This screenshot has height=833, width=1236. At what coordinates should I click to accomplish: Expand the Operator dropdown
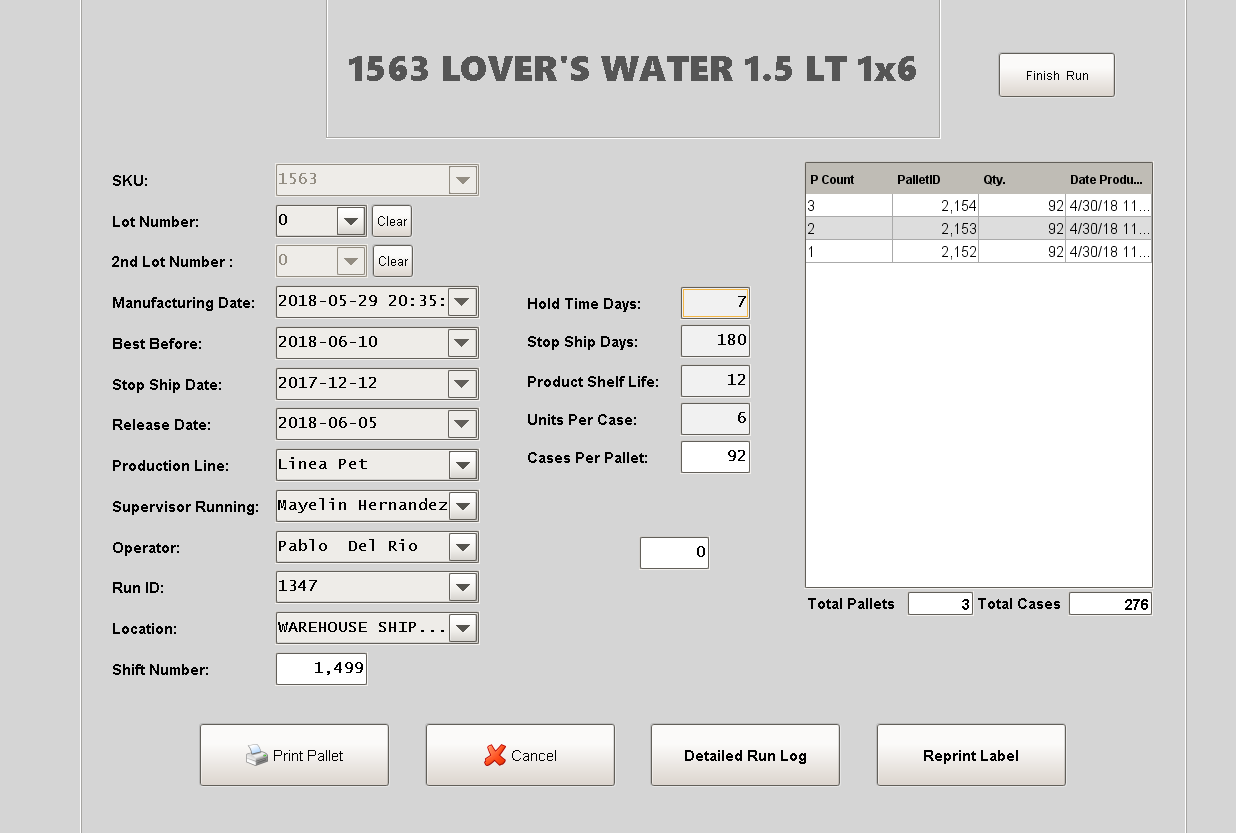[x=462, y=547]
